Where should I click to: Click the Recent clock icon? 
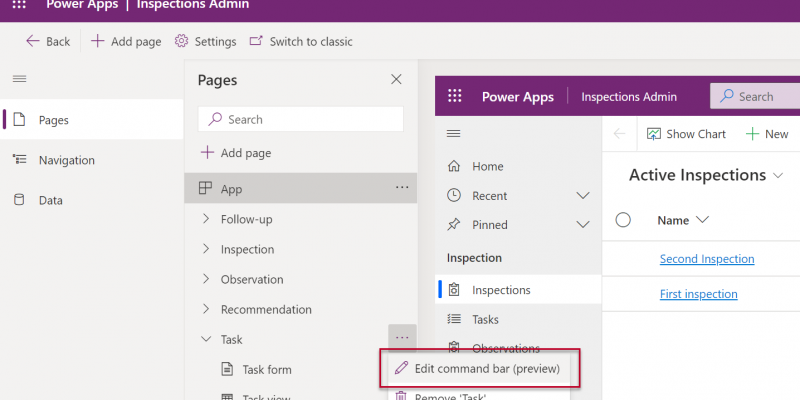point(454,195)
